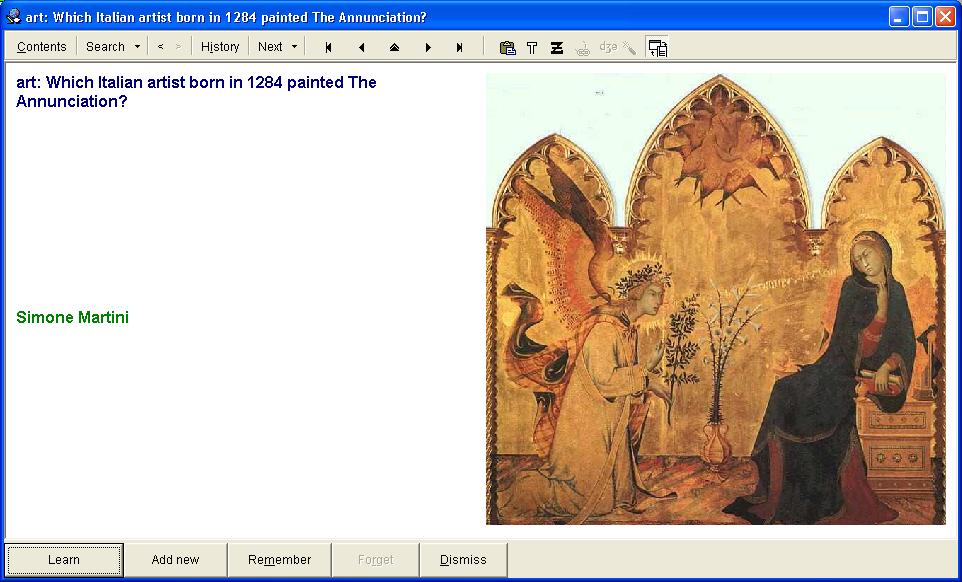The image size is (962, 582).
Task: Dismiss the current element
Action: (463, 560)
